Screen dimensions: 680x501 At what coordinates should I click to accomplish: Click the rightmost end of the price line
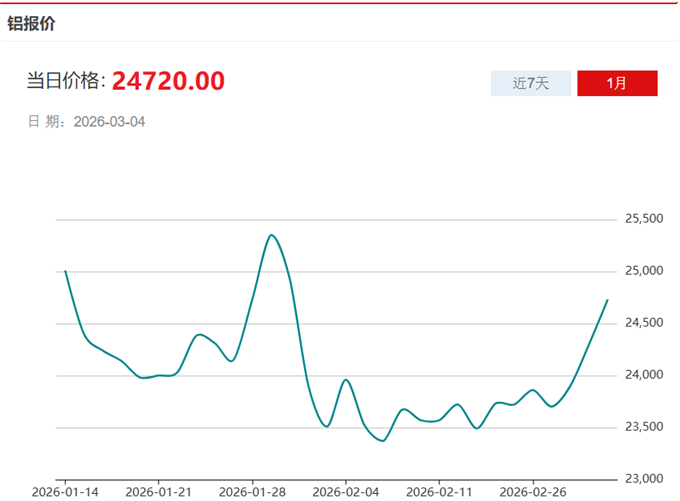[607, 300]
